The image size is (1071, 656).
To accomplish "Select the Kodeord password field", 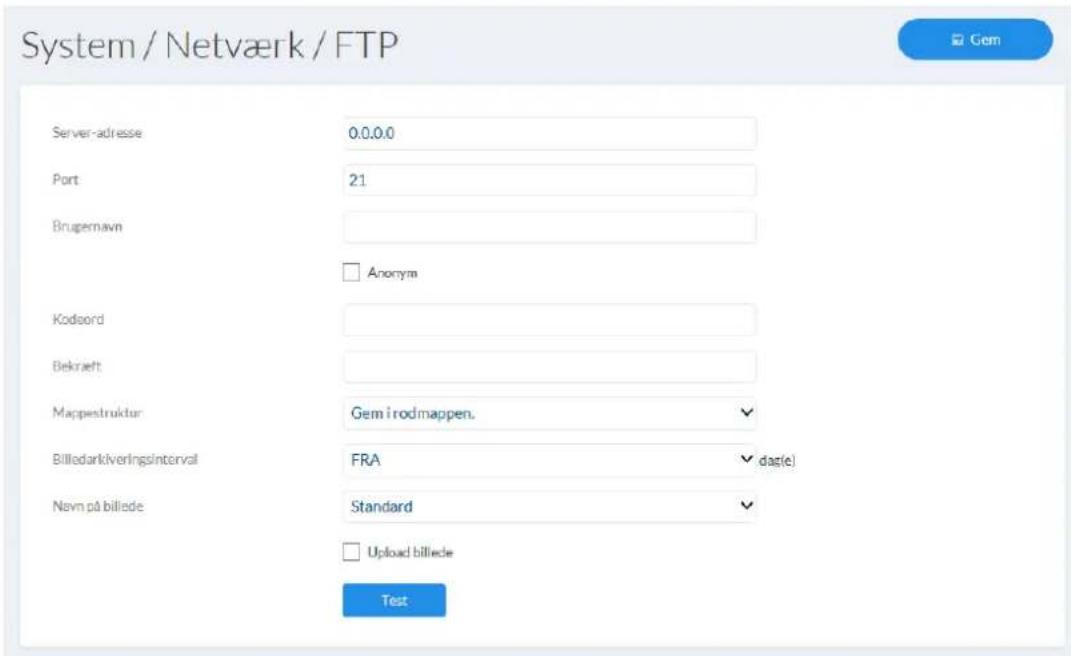I will point(550,320).
